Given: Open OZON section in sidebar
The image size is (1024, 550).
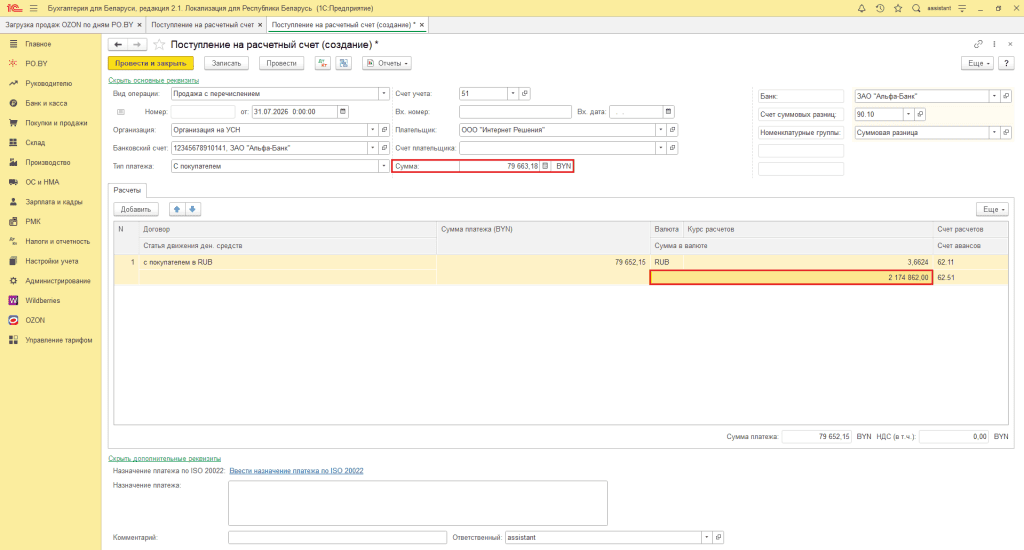Looking at the screenshot, I should [35, 320].
